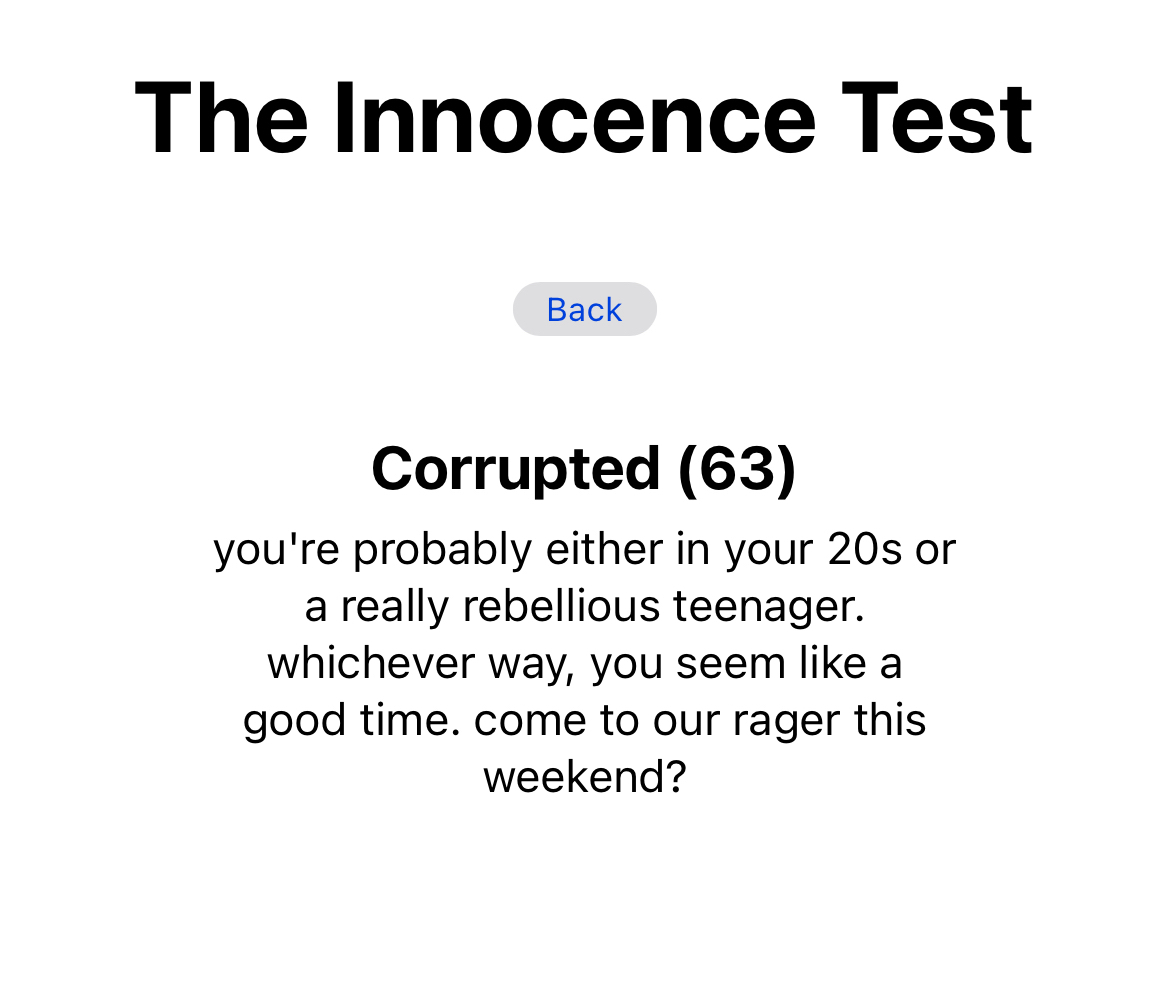Click the words "a really" in the description
Viewport: 1170px width, 983px height.
(365, 607)
